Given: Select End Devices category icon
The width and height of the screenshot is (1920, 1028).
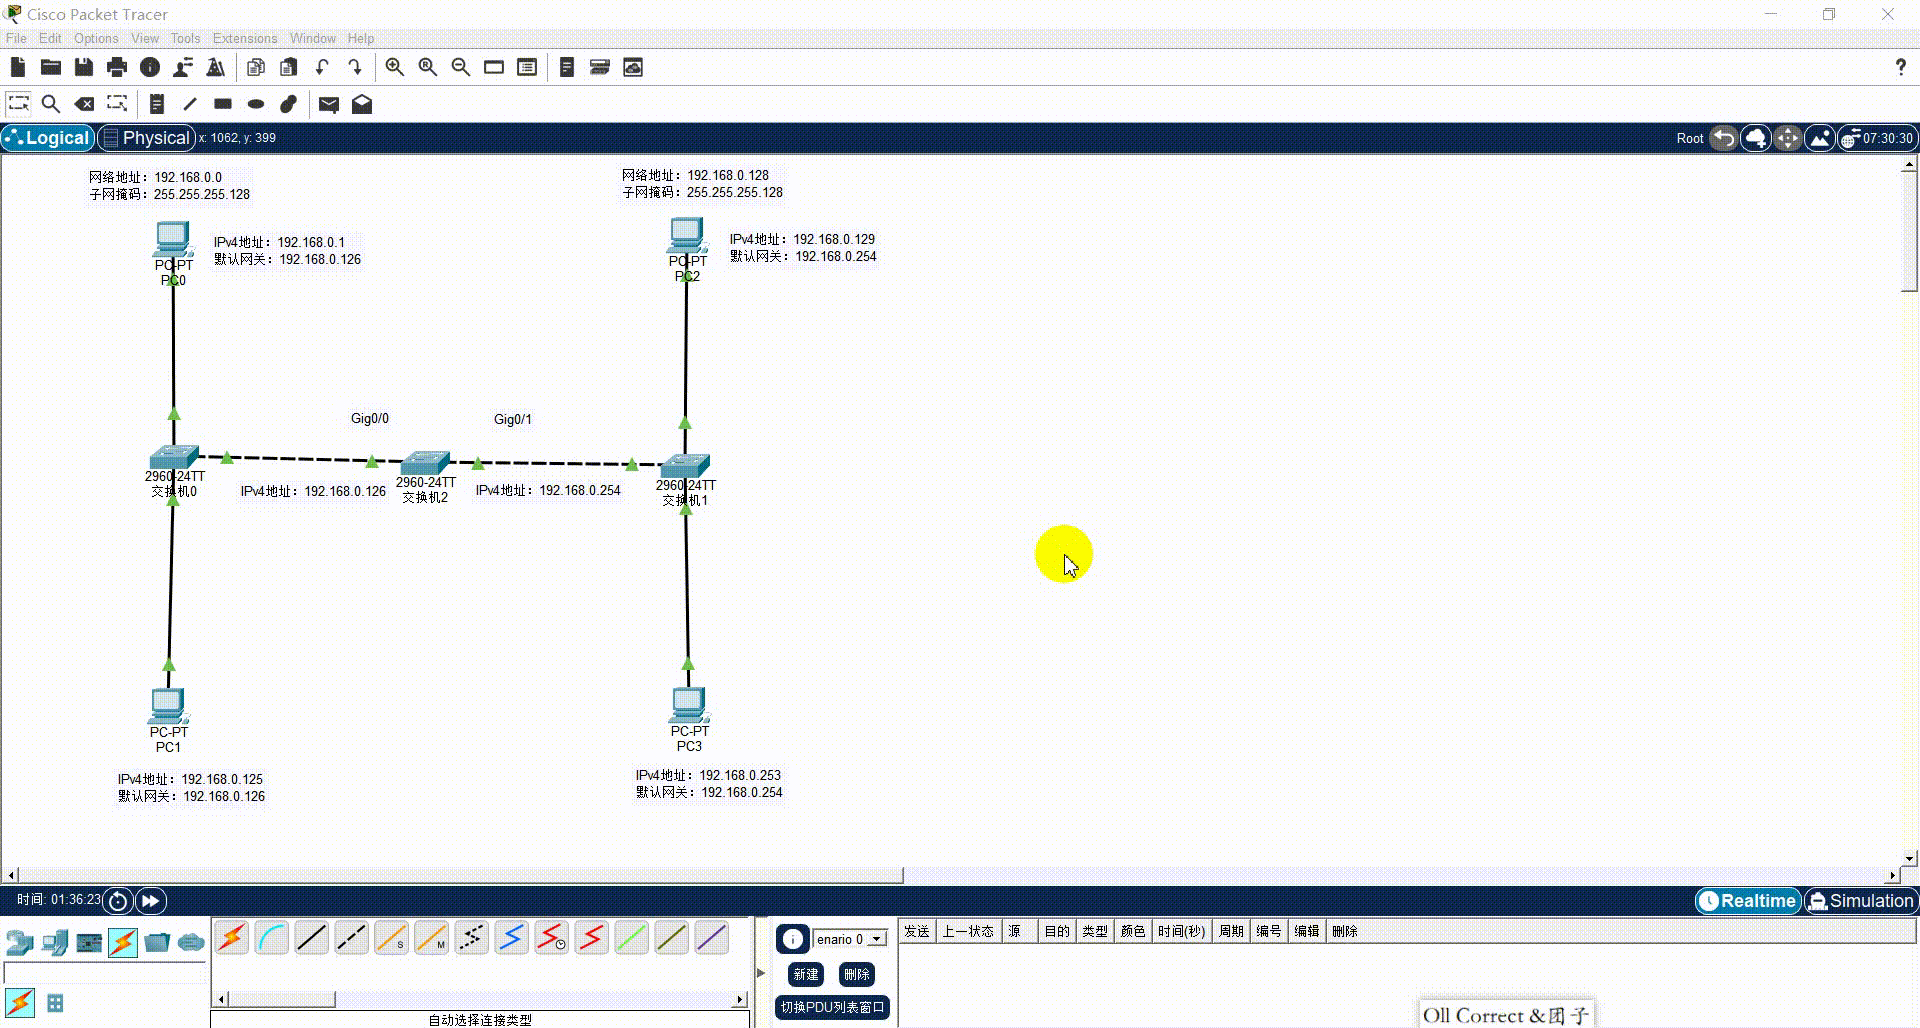Looking at the screenshot, I should (55, 942).
